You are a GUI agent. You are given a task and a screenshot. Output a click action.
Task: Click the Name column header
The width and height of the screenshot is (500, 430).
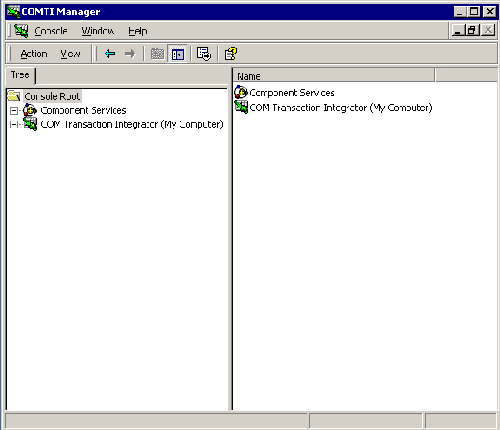(x=334, y=76)
